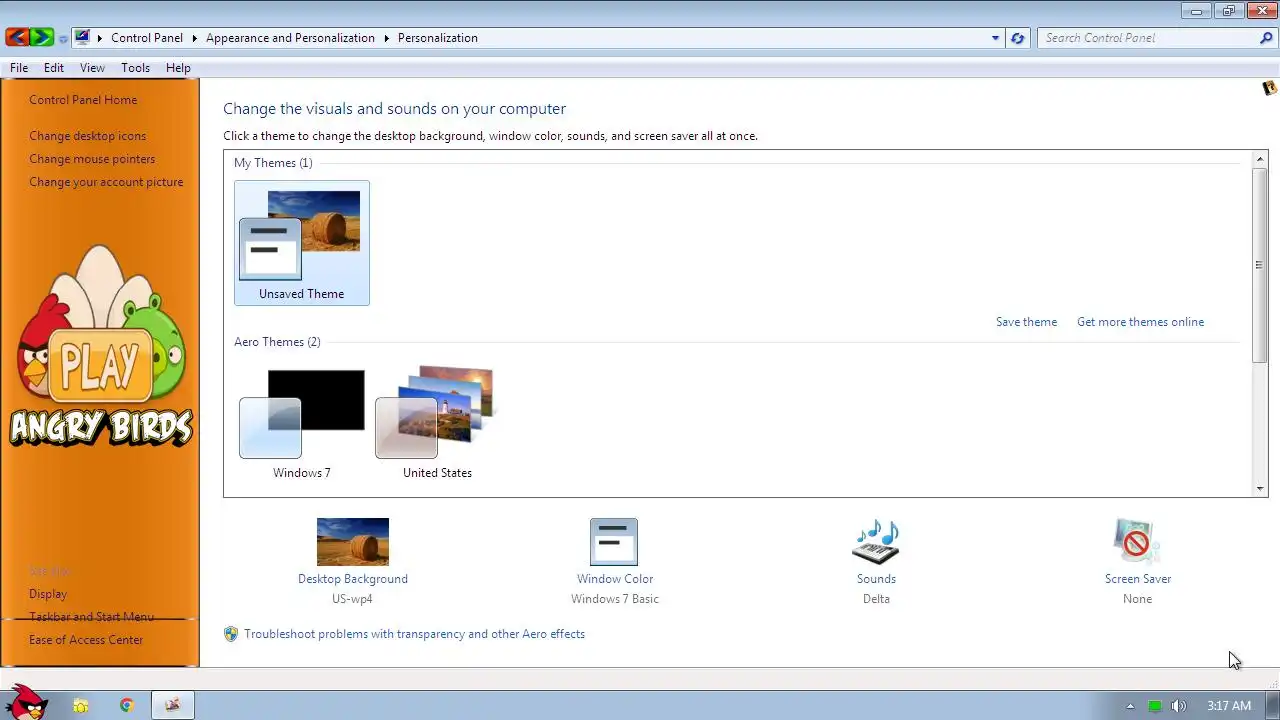Click Save theme link

[x=1026, y=322]
